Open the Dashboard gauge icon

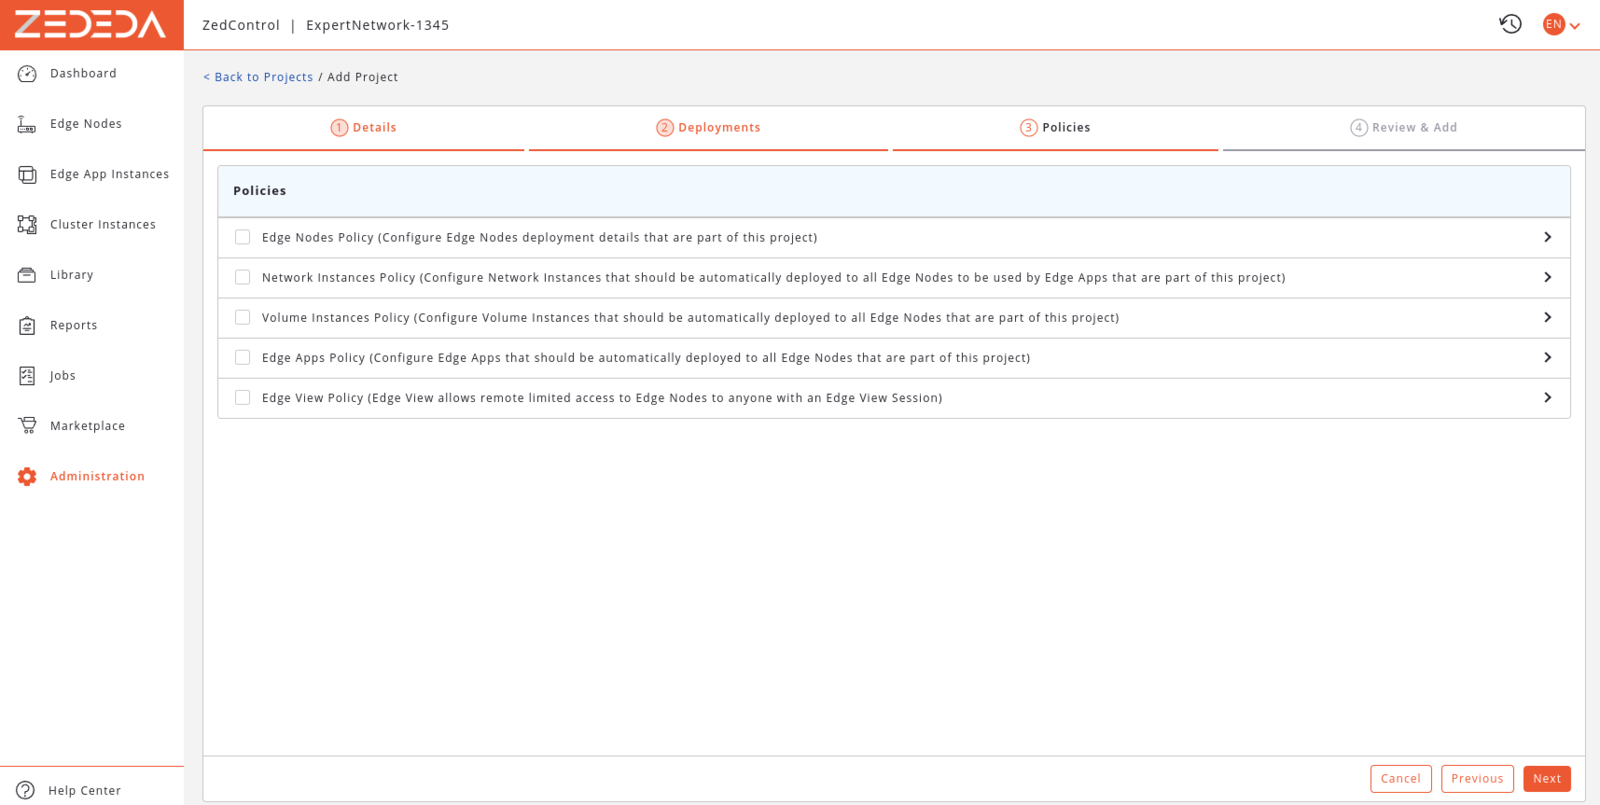(27, 74)
